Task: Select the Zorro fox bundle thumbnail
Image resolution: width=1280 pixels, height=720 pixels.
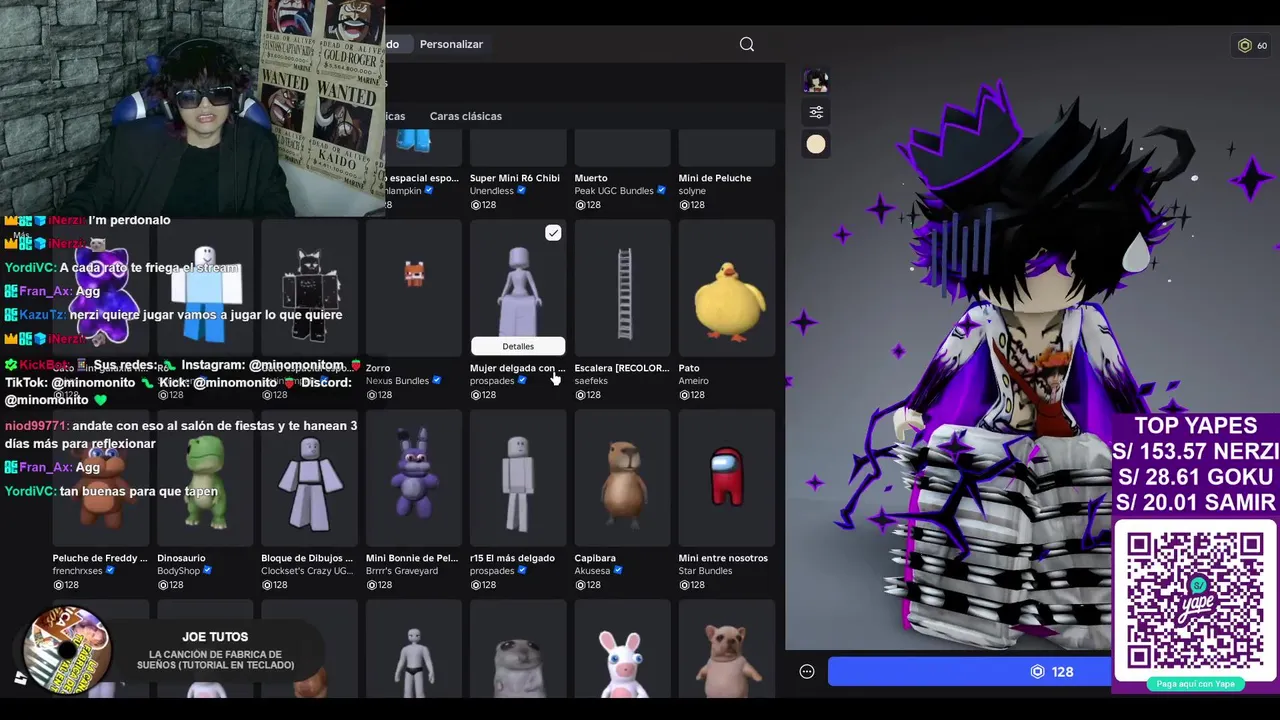Action: pyautogui.click(x=414, y=288)
